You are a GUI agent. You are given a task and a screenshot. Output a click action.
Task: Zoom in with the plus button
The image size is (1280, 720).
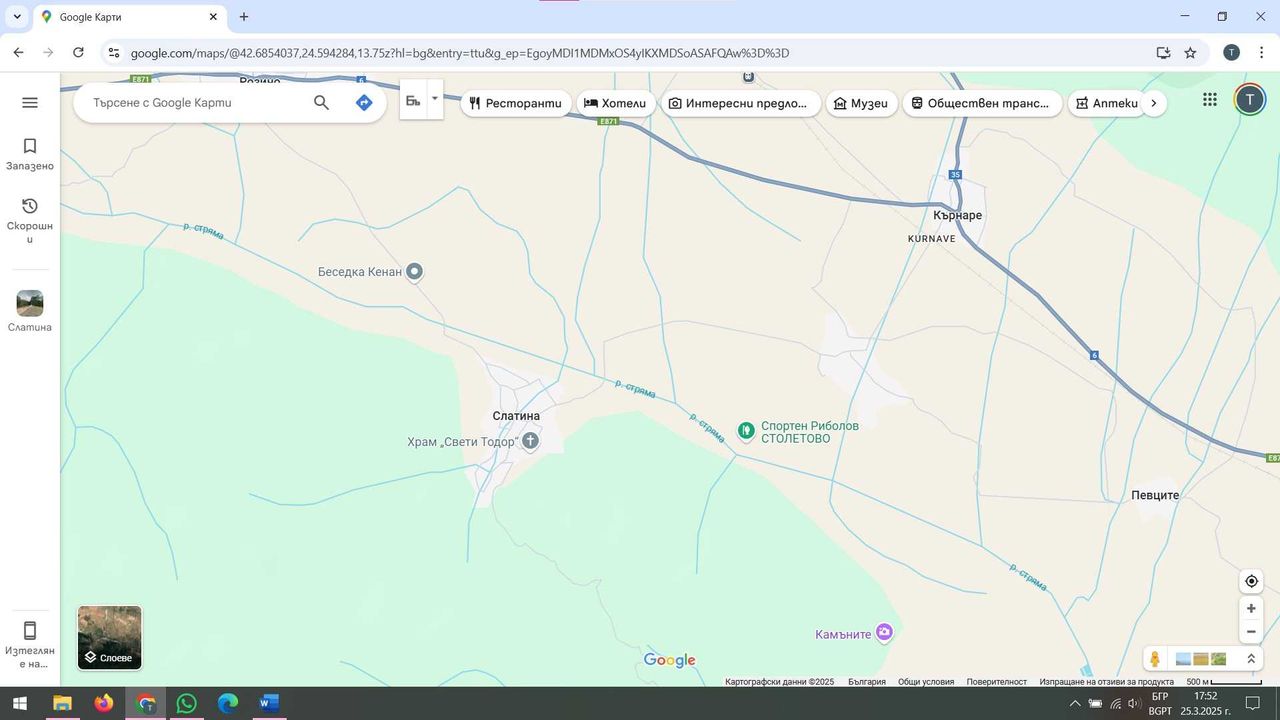tap(1251, 608)
